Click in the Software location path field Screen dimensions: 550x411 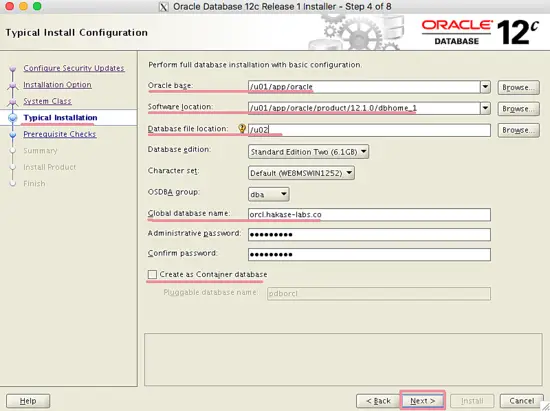pyautogui.click(x=364, y=108)
